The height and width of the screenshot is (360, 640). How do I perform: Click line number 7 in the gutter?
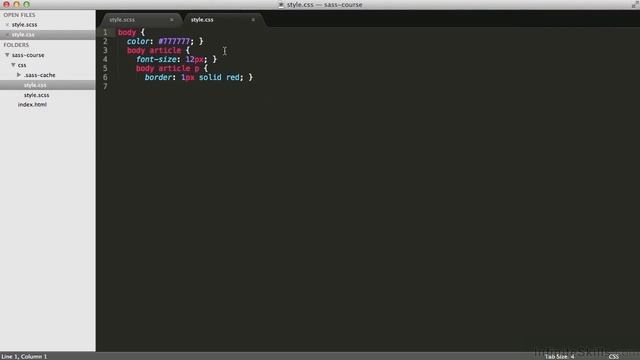click(105, 86)
